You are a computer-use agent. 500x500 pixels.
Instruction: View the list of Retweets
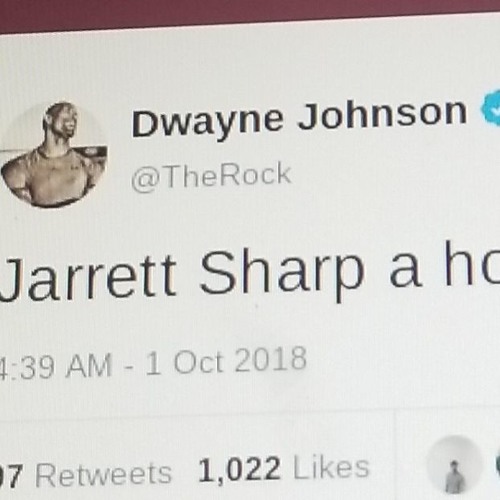coord(86,474)
